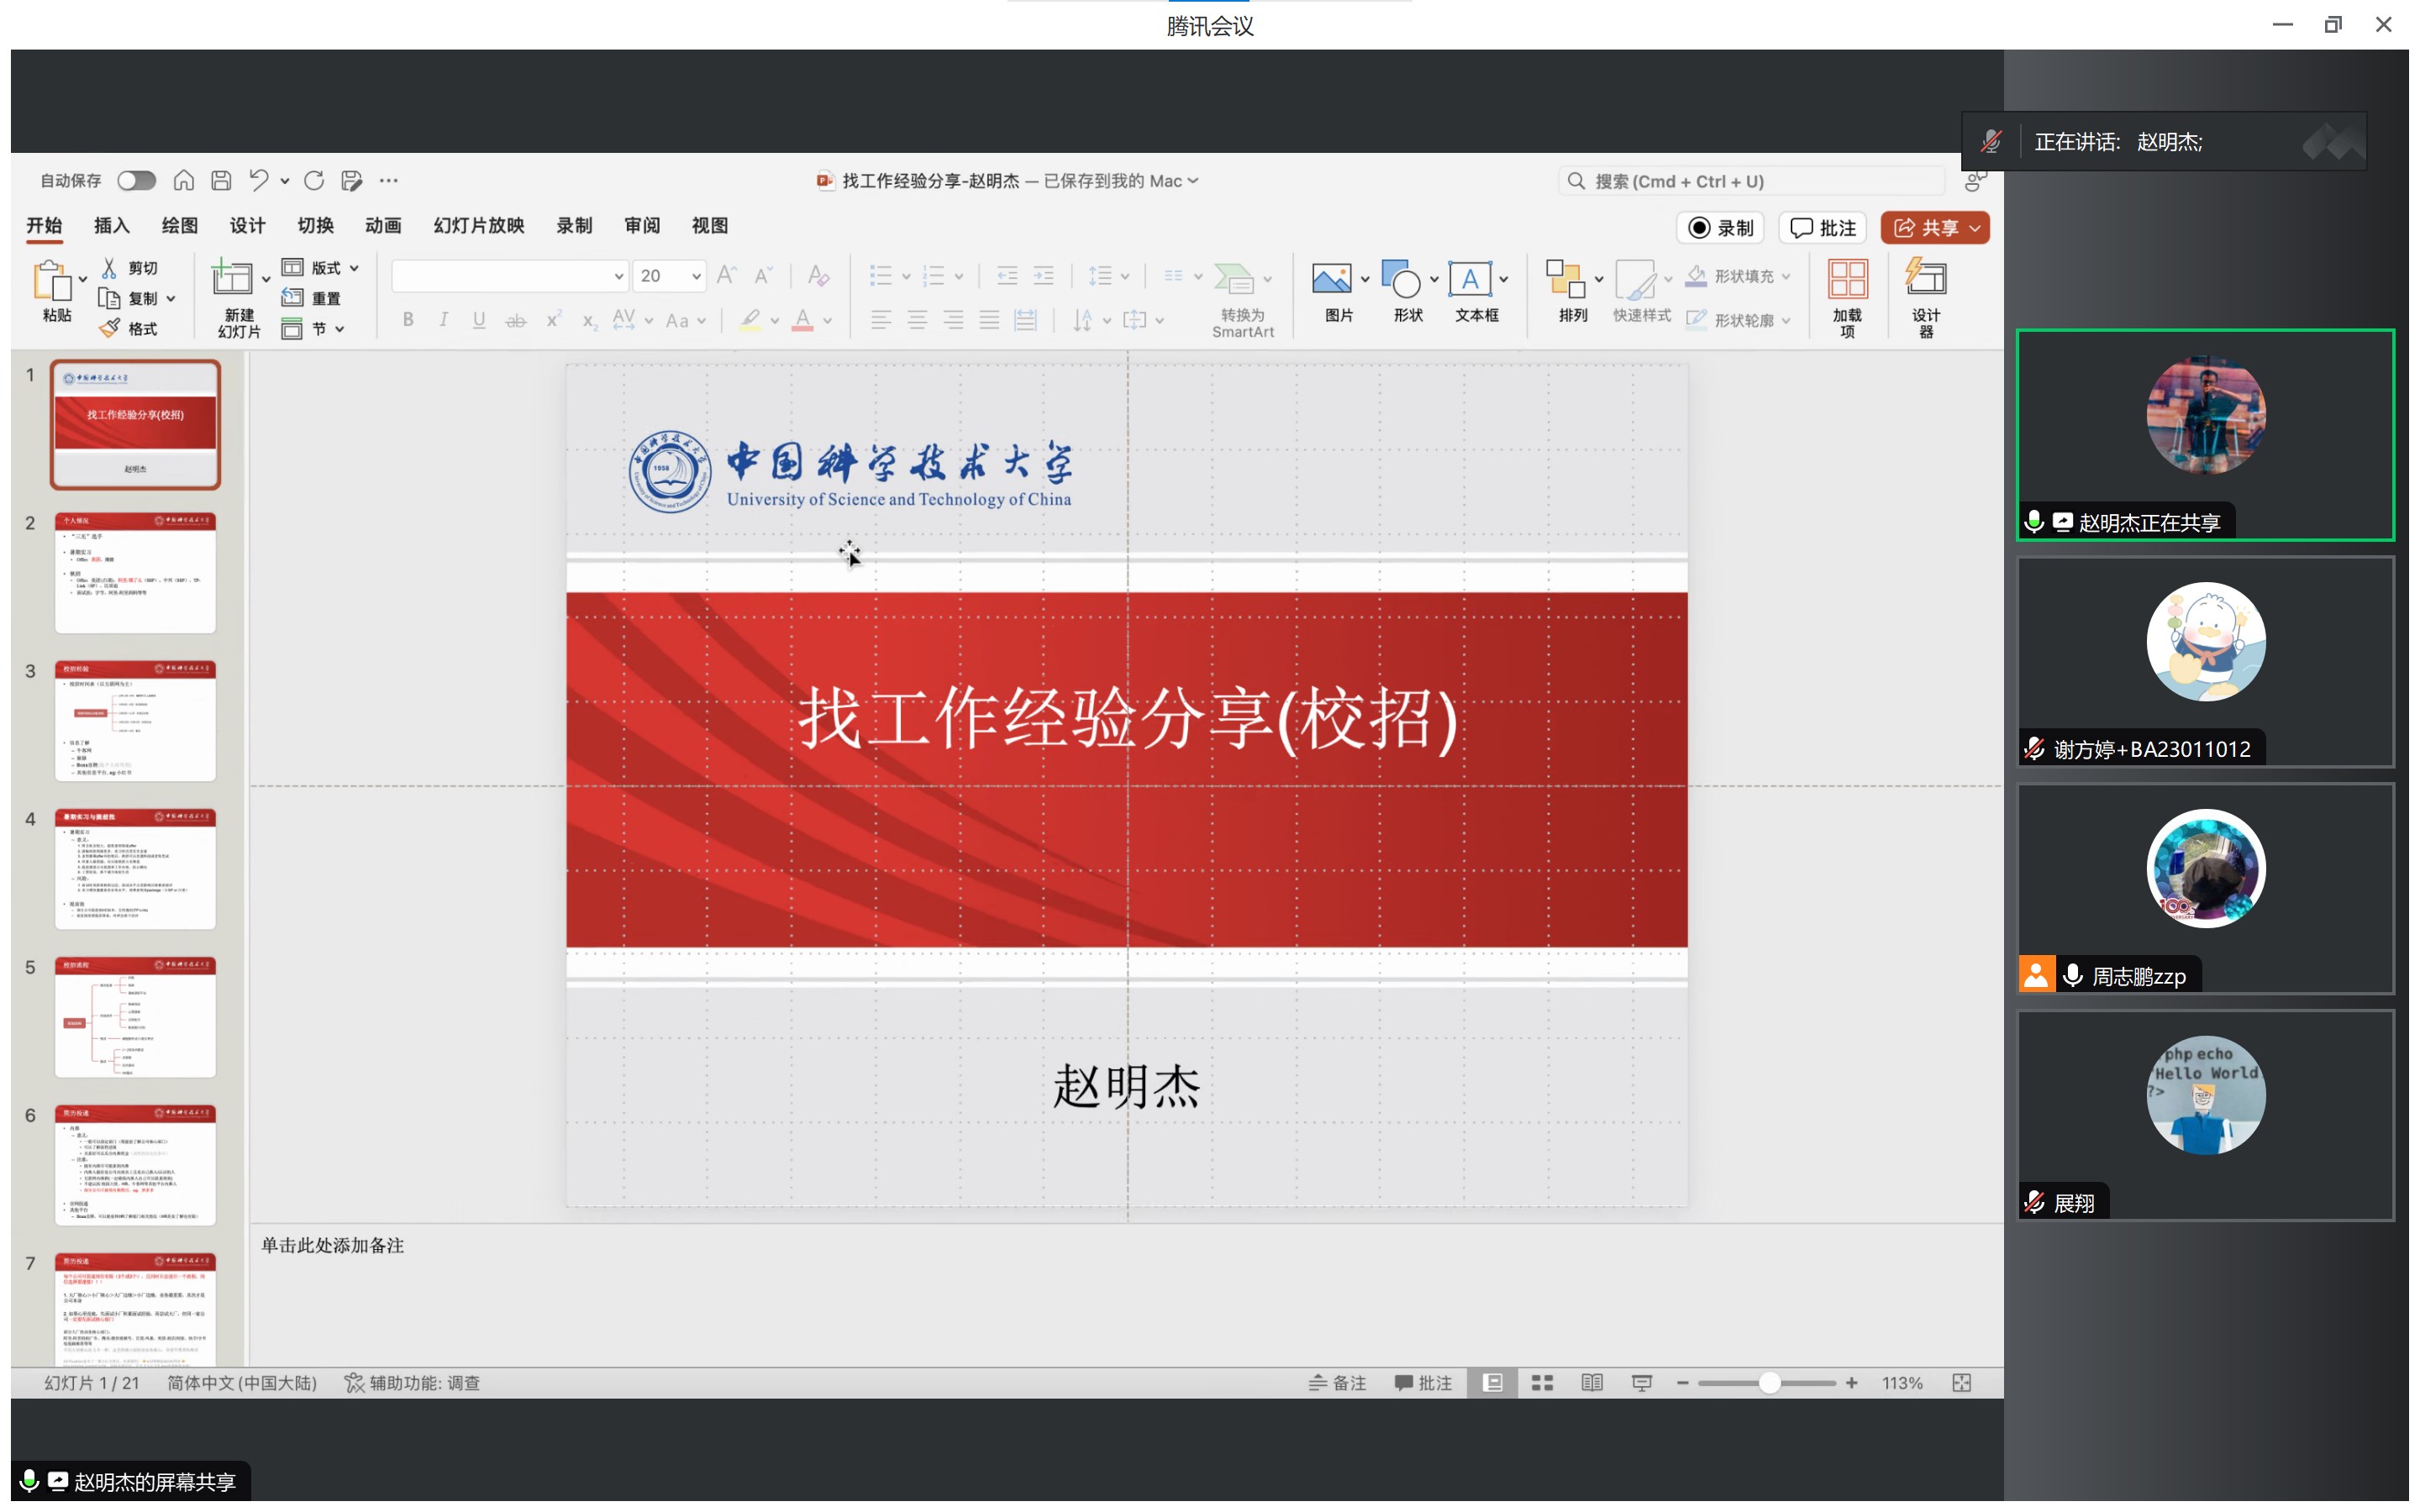This screenshot has width=2420, height=1512.
Task: Select slide 3 thumbnail
Action: (135, 721)
